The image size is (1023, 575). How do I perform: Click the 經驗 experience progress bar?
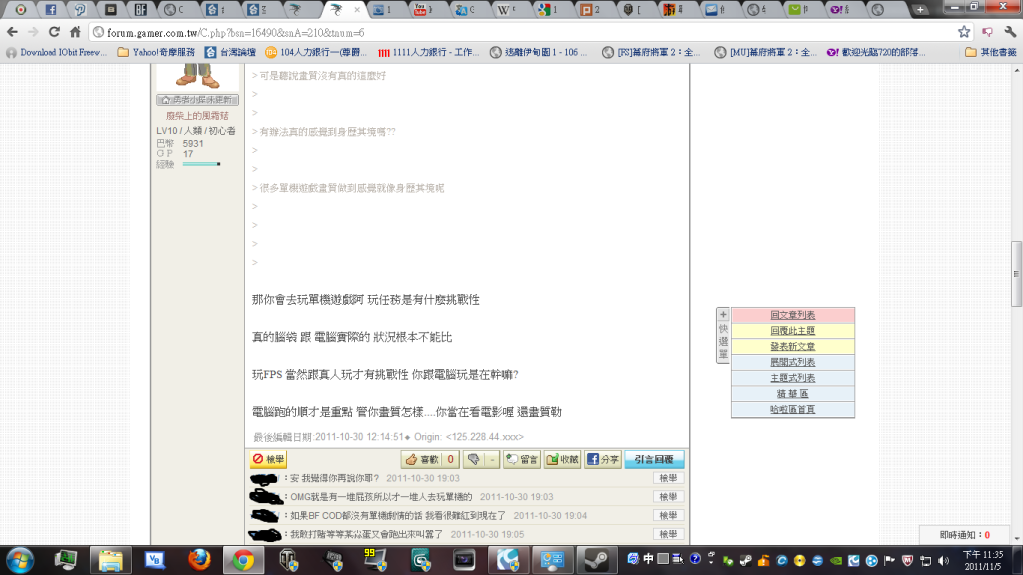201,164
